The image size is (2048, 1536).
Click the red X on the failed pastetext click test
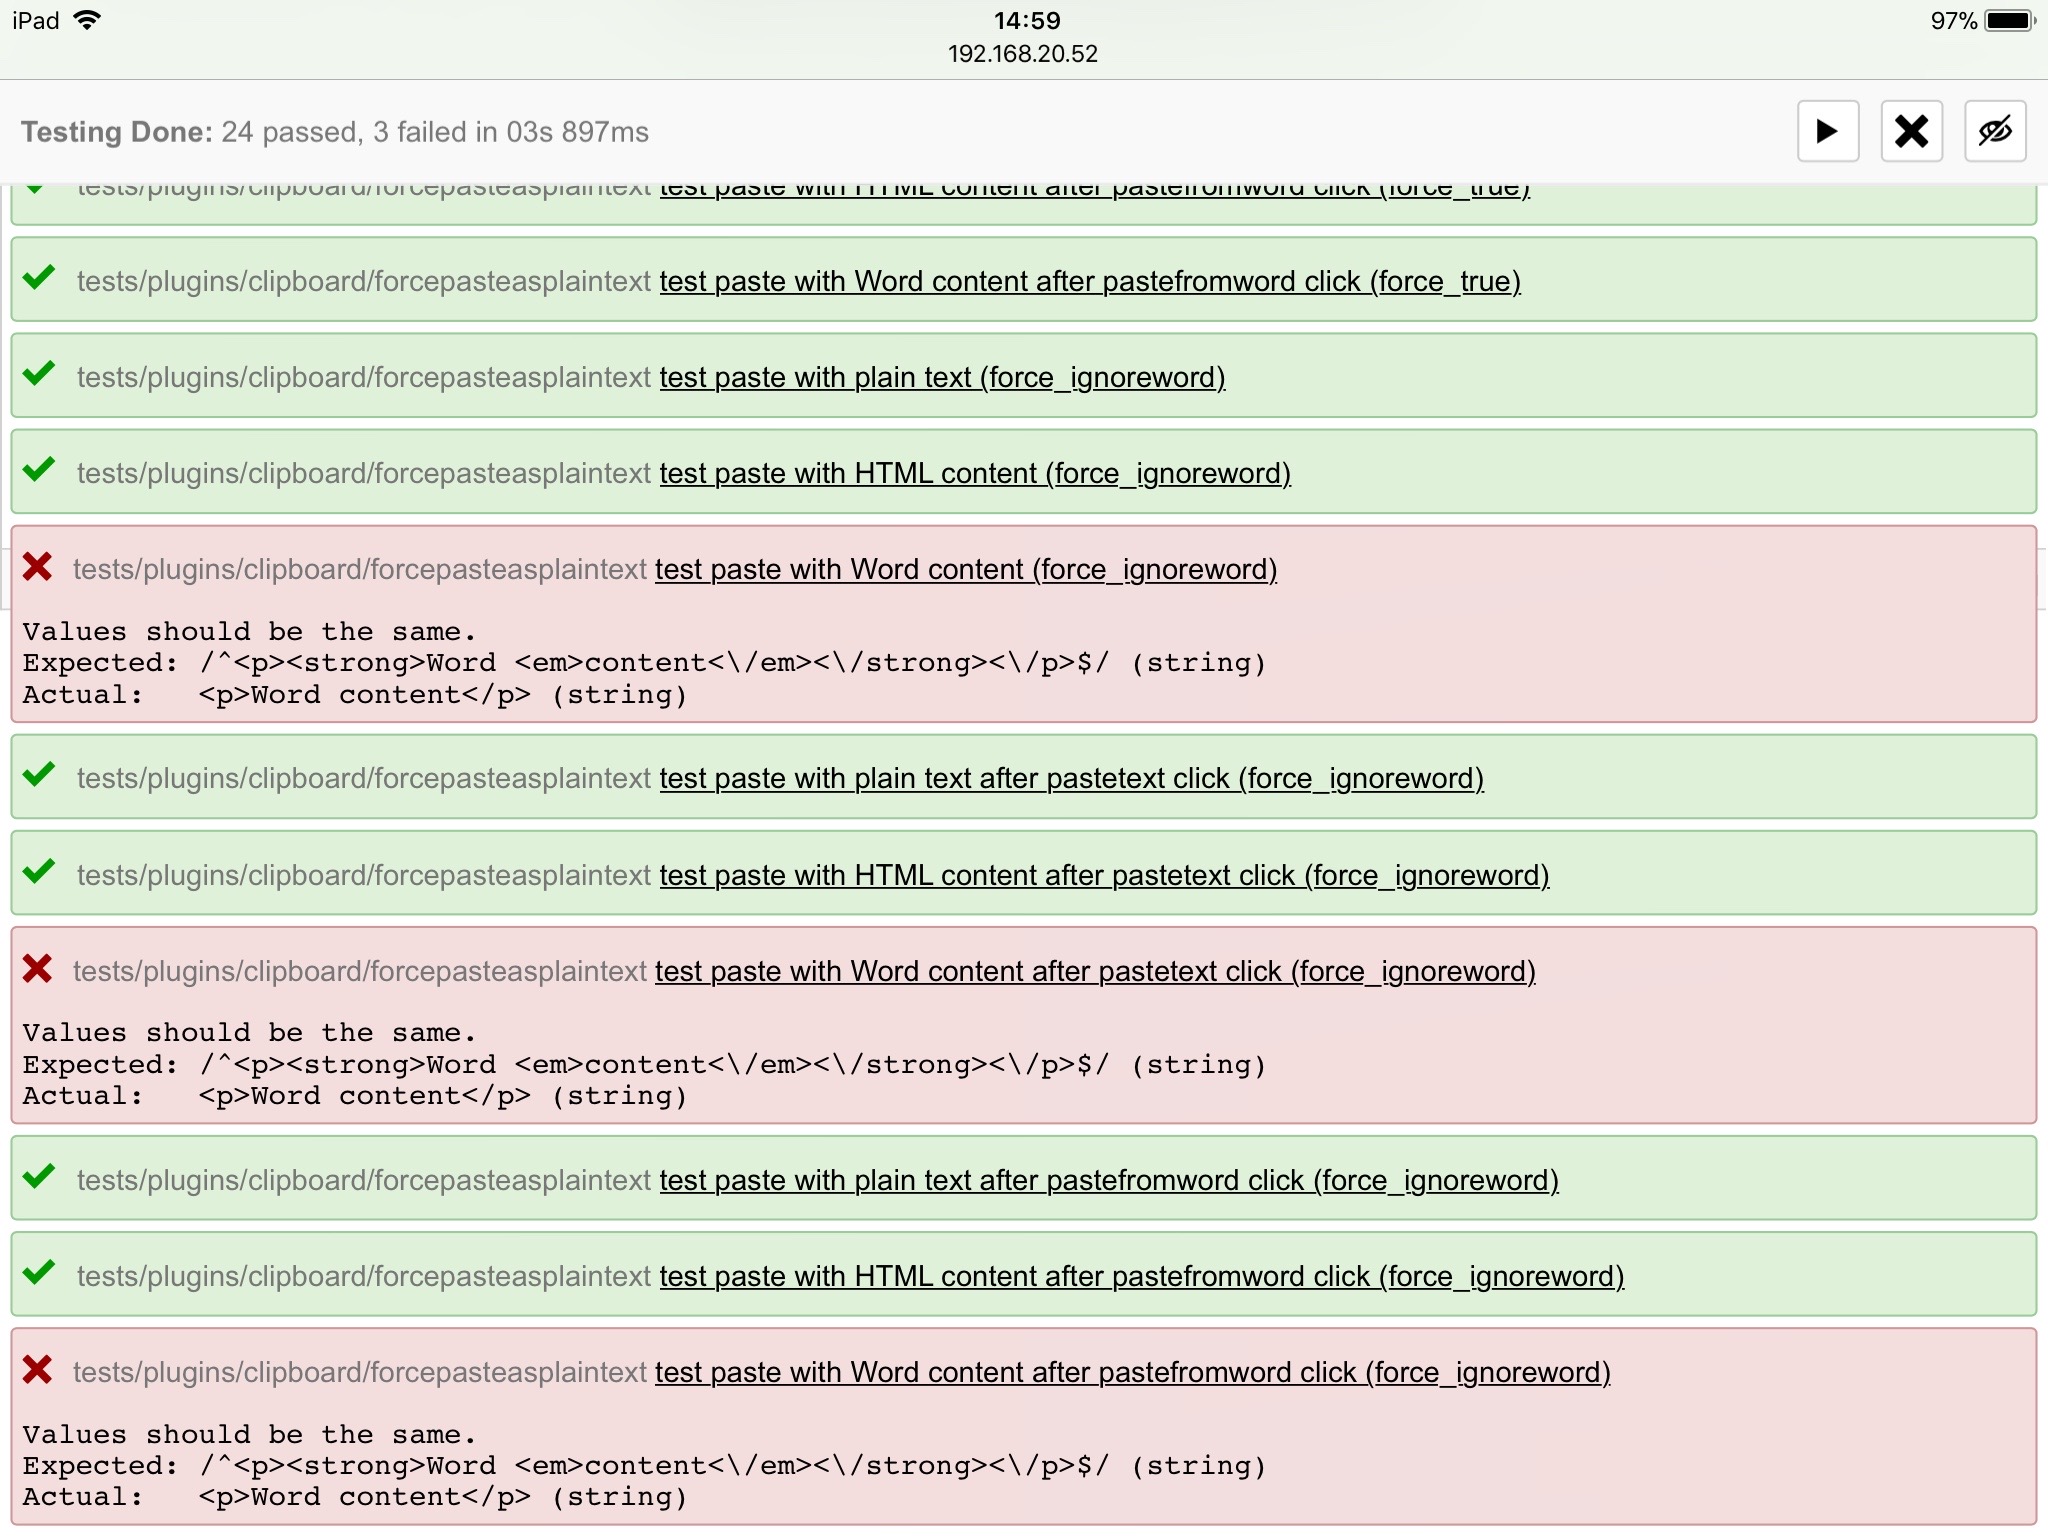point(37,968)
